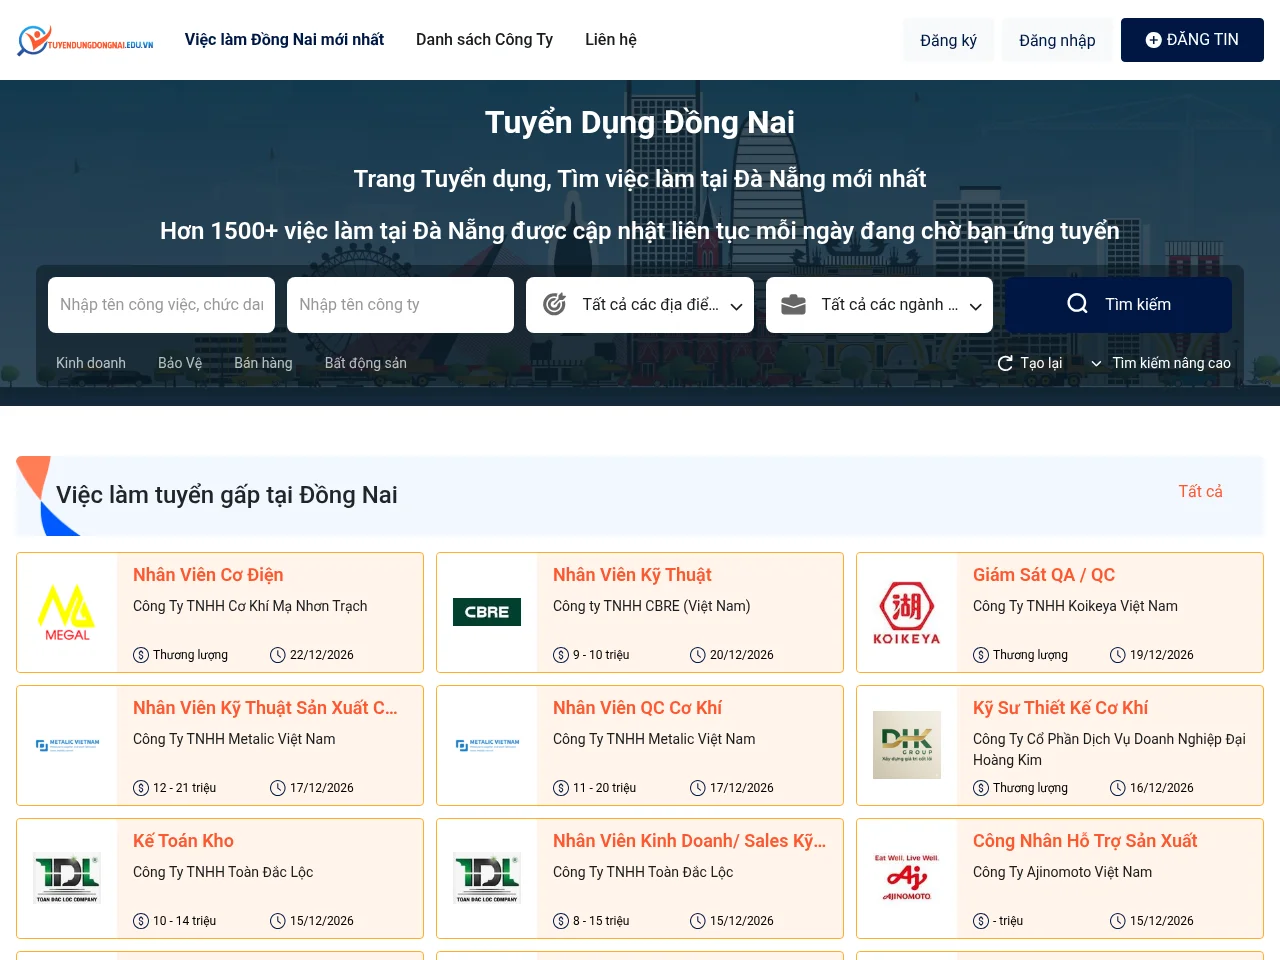This screenshot has width=1280, height=960.
Task: Click TDL logo beside Kế Toán Kho
Action: 67,878
